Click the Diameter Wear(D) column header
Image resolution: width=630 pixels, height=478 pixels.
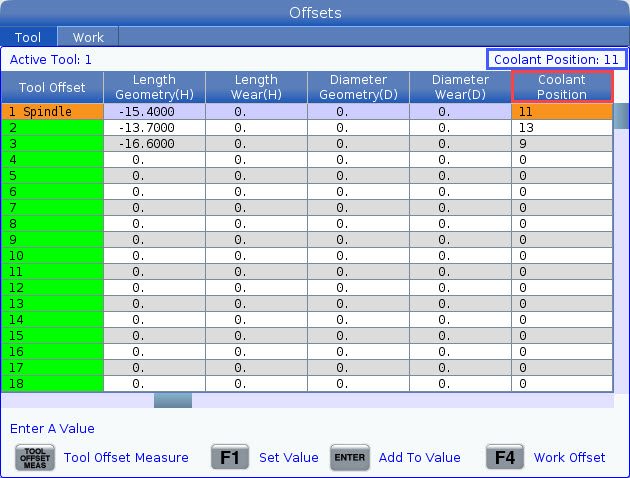(x=459, y=87)
